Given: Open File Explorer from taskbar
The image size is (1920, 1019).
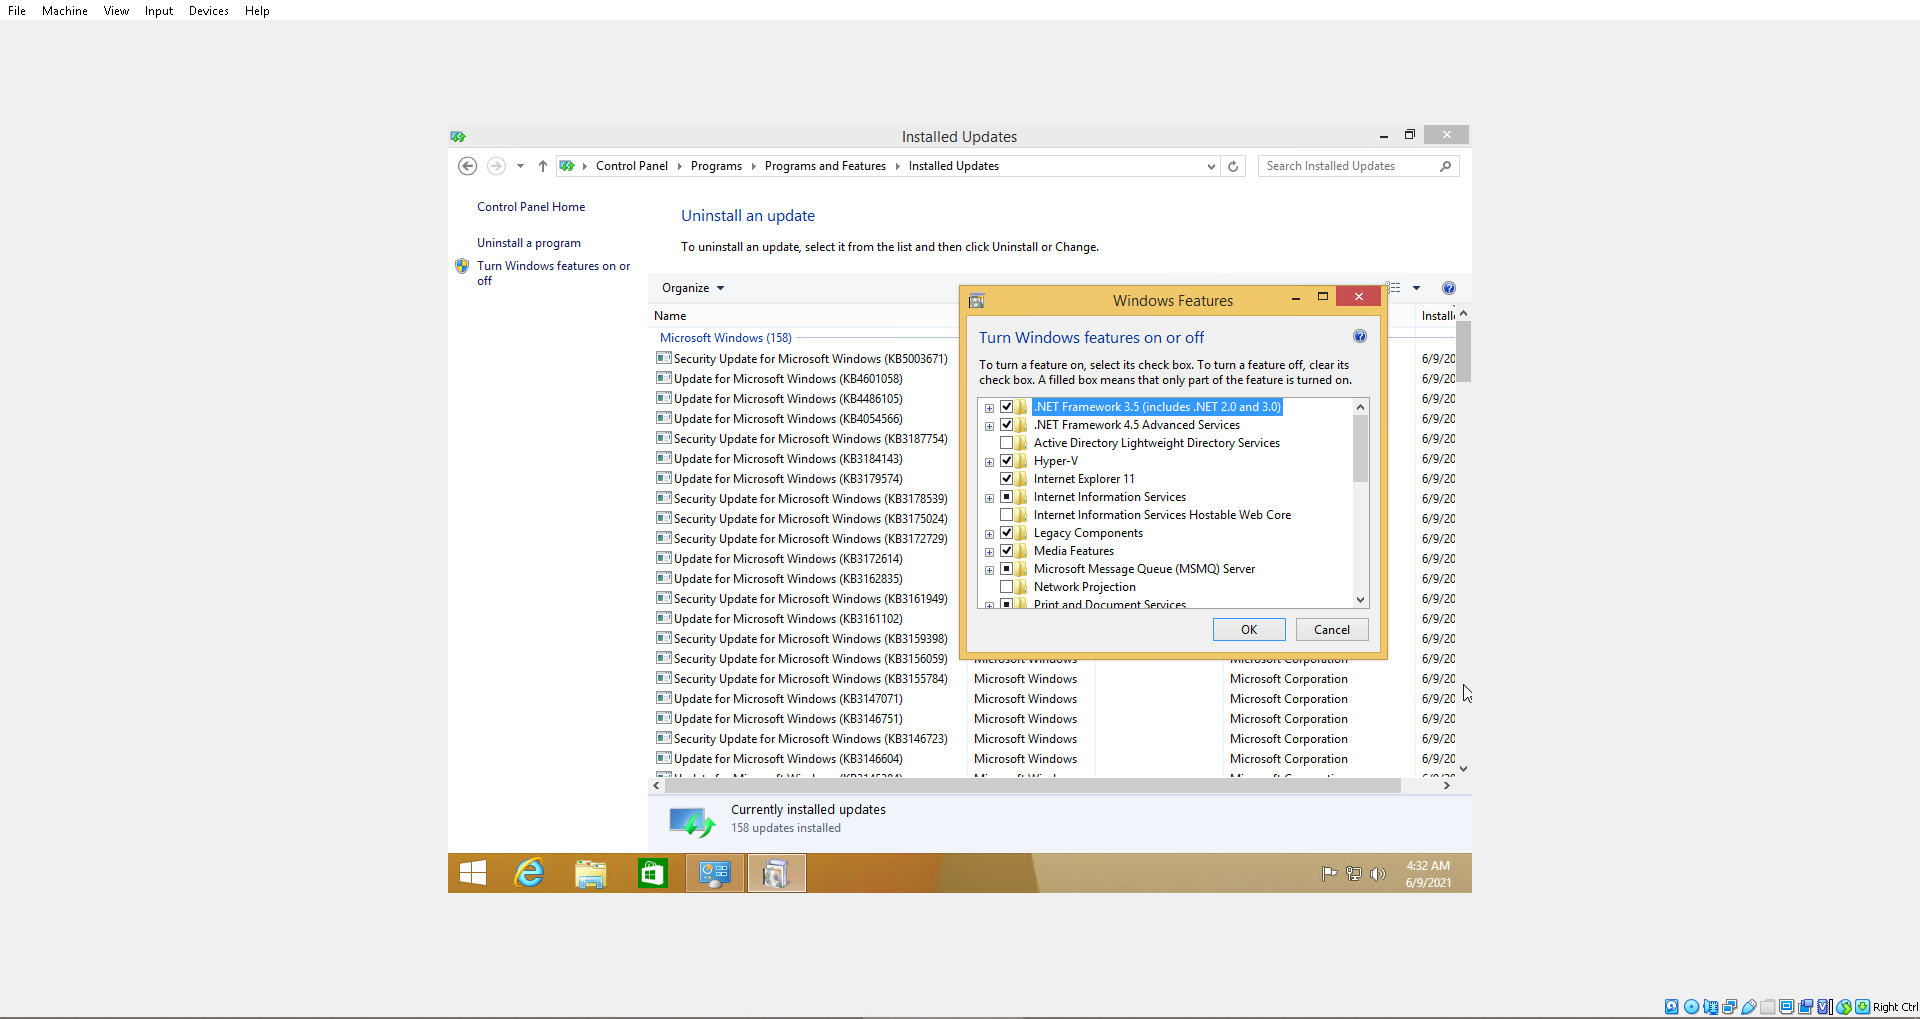Looking at the screenshot, I should click(591, 873).
